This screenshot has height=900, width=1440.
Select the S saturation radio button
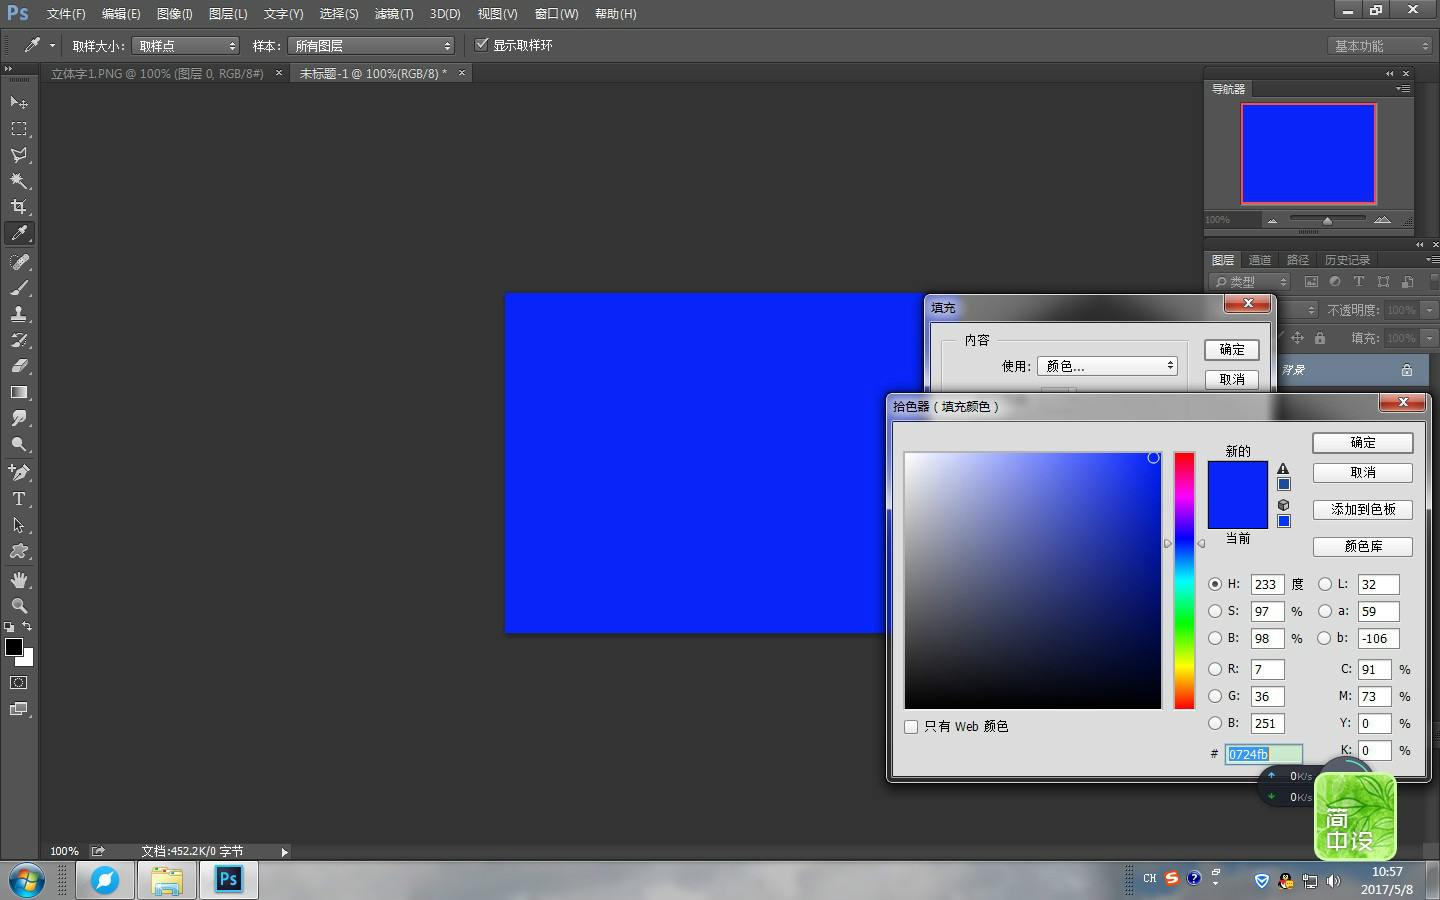pyautogui.click(x=1215, y=611)
